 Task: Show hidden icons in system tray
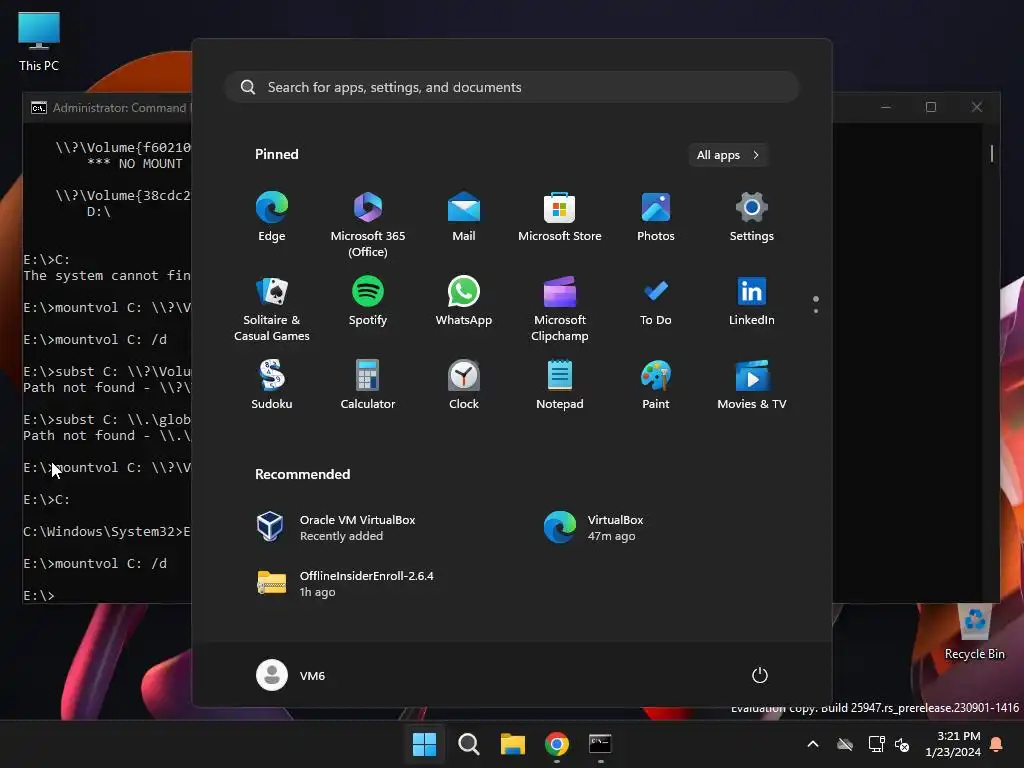813,744
